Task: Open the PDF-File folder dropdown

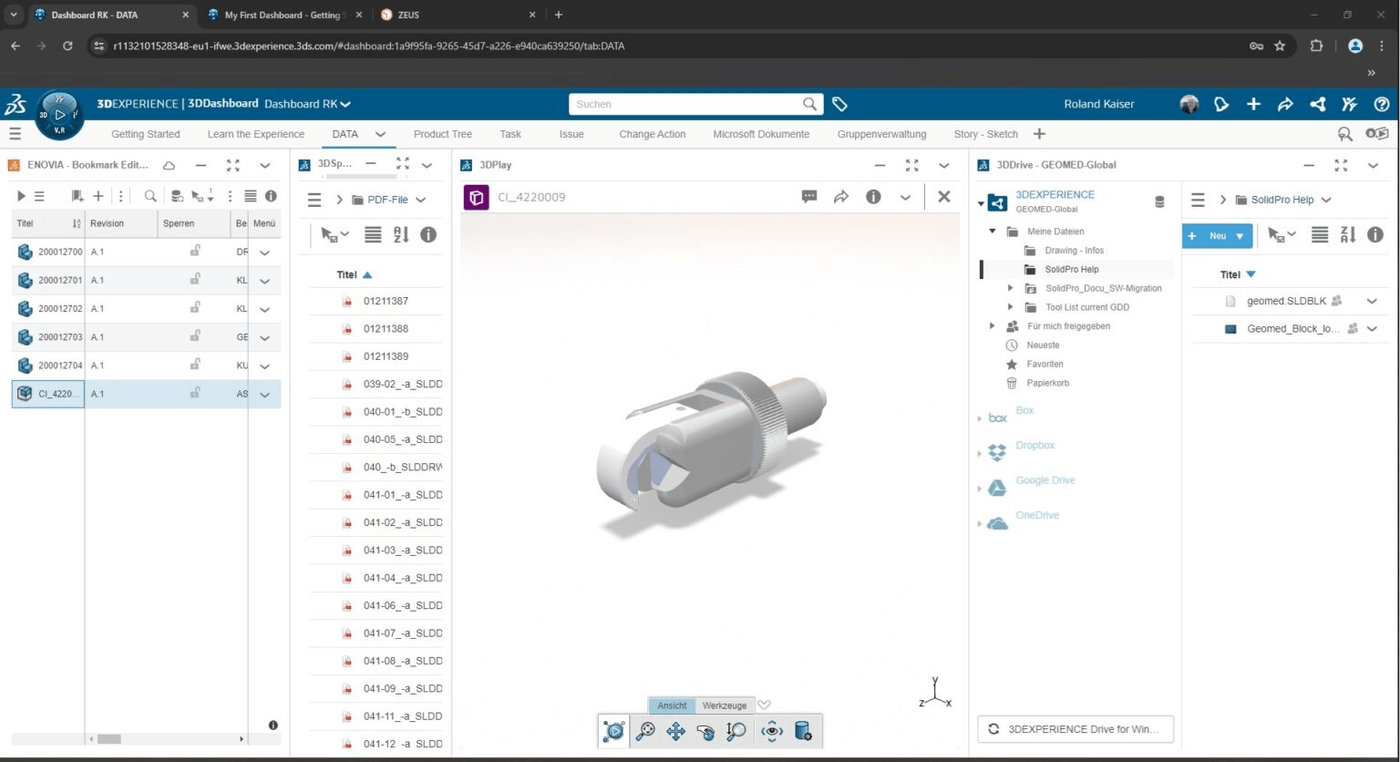Action: (420, 199)
